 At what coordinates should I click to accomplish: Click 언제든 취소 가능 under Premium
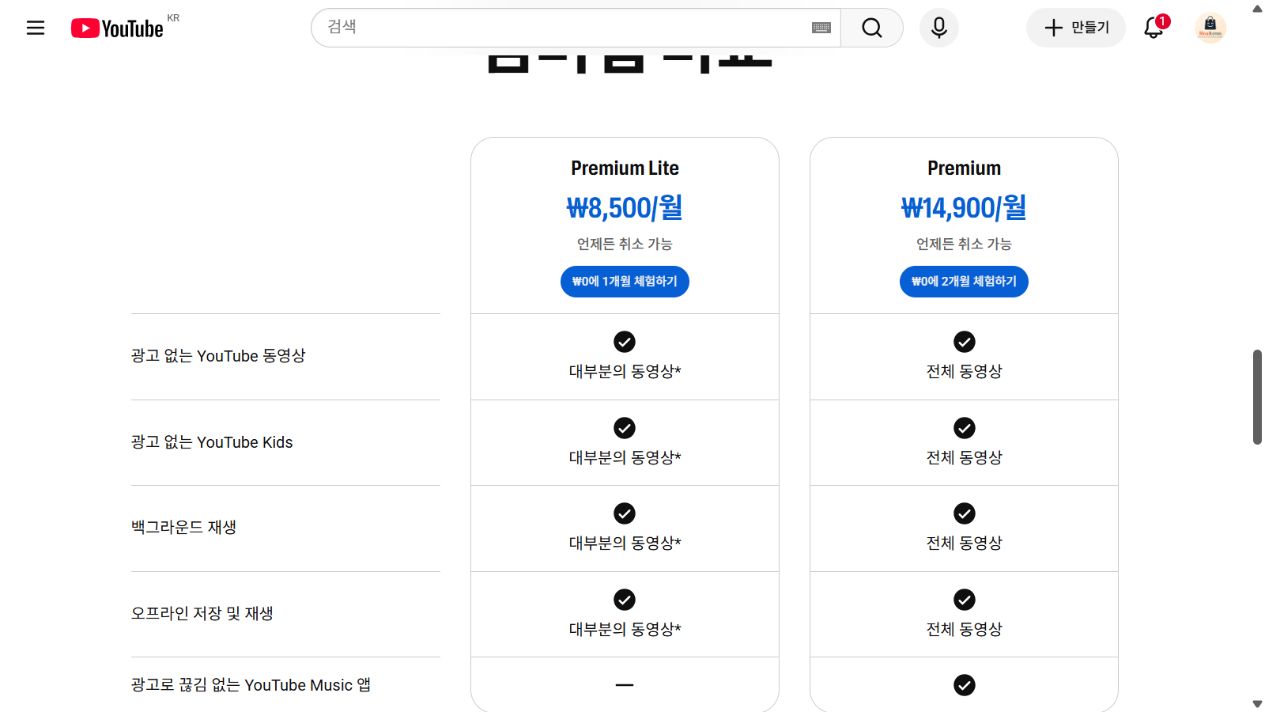(964, 244)
